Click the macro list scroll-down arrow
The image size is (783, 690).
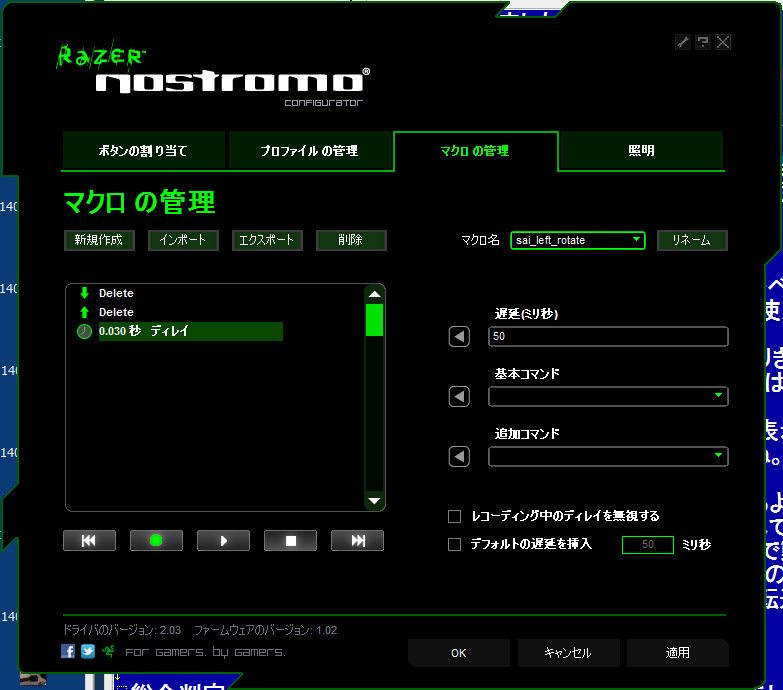[x=374, y=501]
